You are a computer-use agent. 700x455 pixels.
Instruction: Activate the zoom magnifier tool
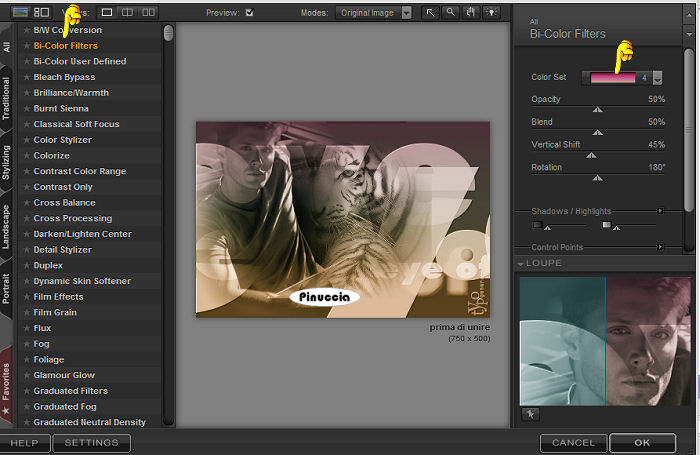click(450, 13)
